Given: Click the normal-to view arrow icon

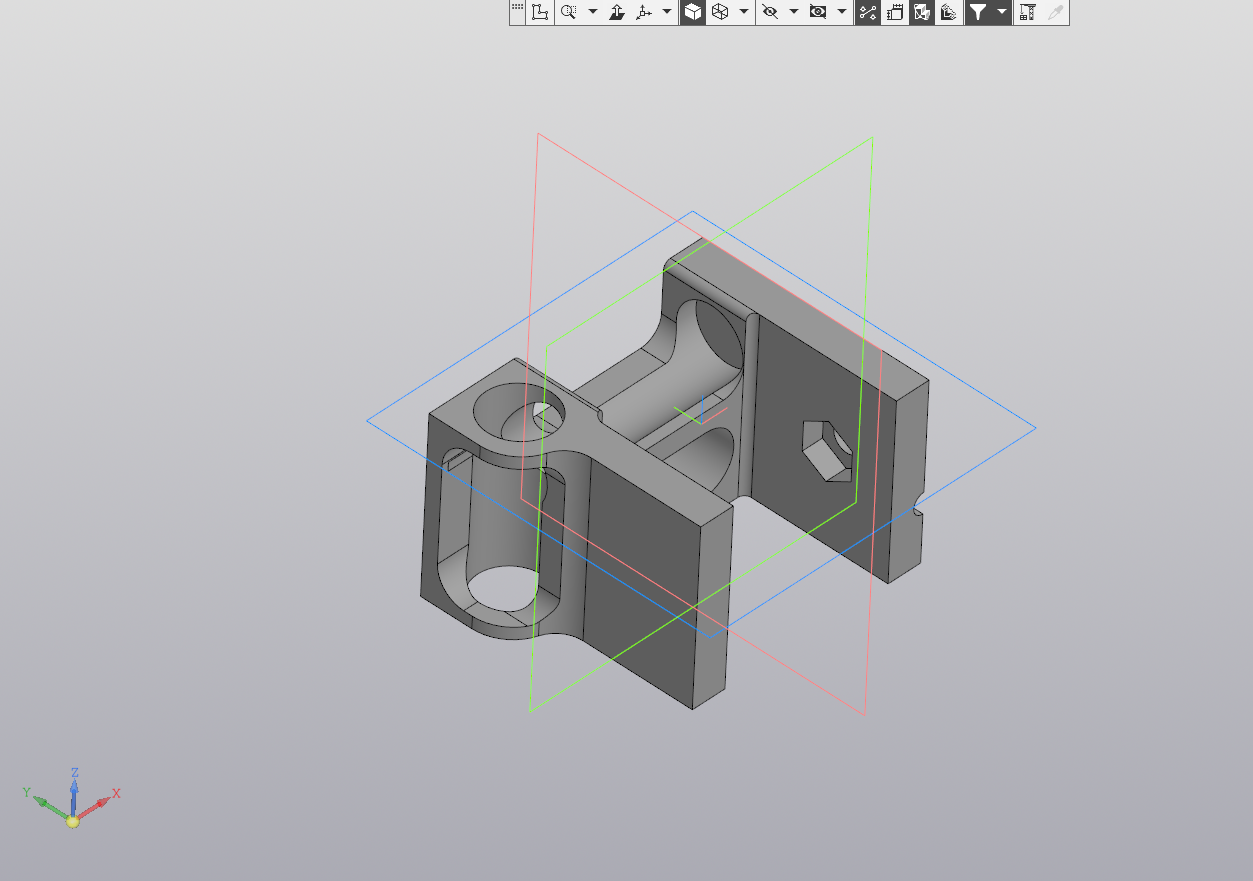Looking at the screenshot, I should pyautogui.click(x=617, y=12).
